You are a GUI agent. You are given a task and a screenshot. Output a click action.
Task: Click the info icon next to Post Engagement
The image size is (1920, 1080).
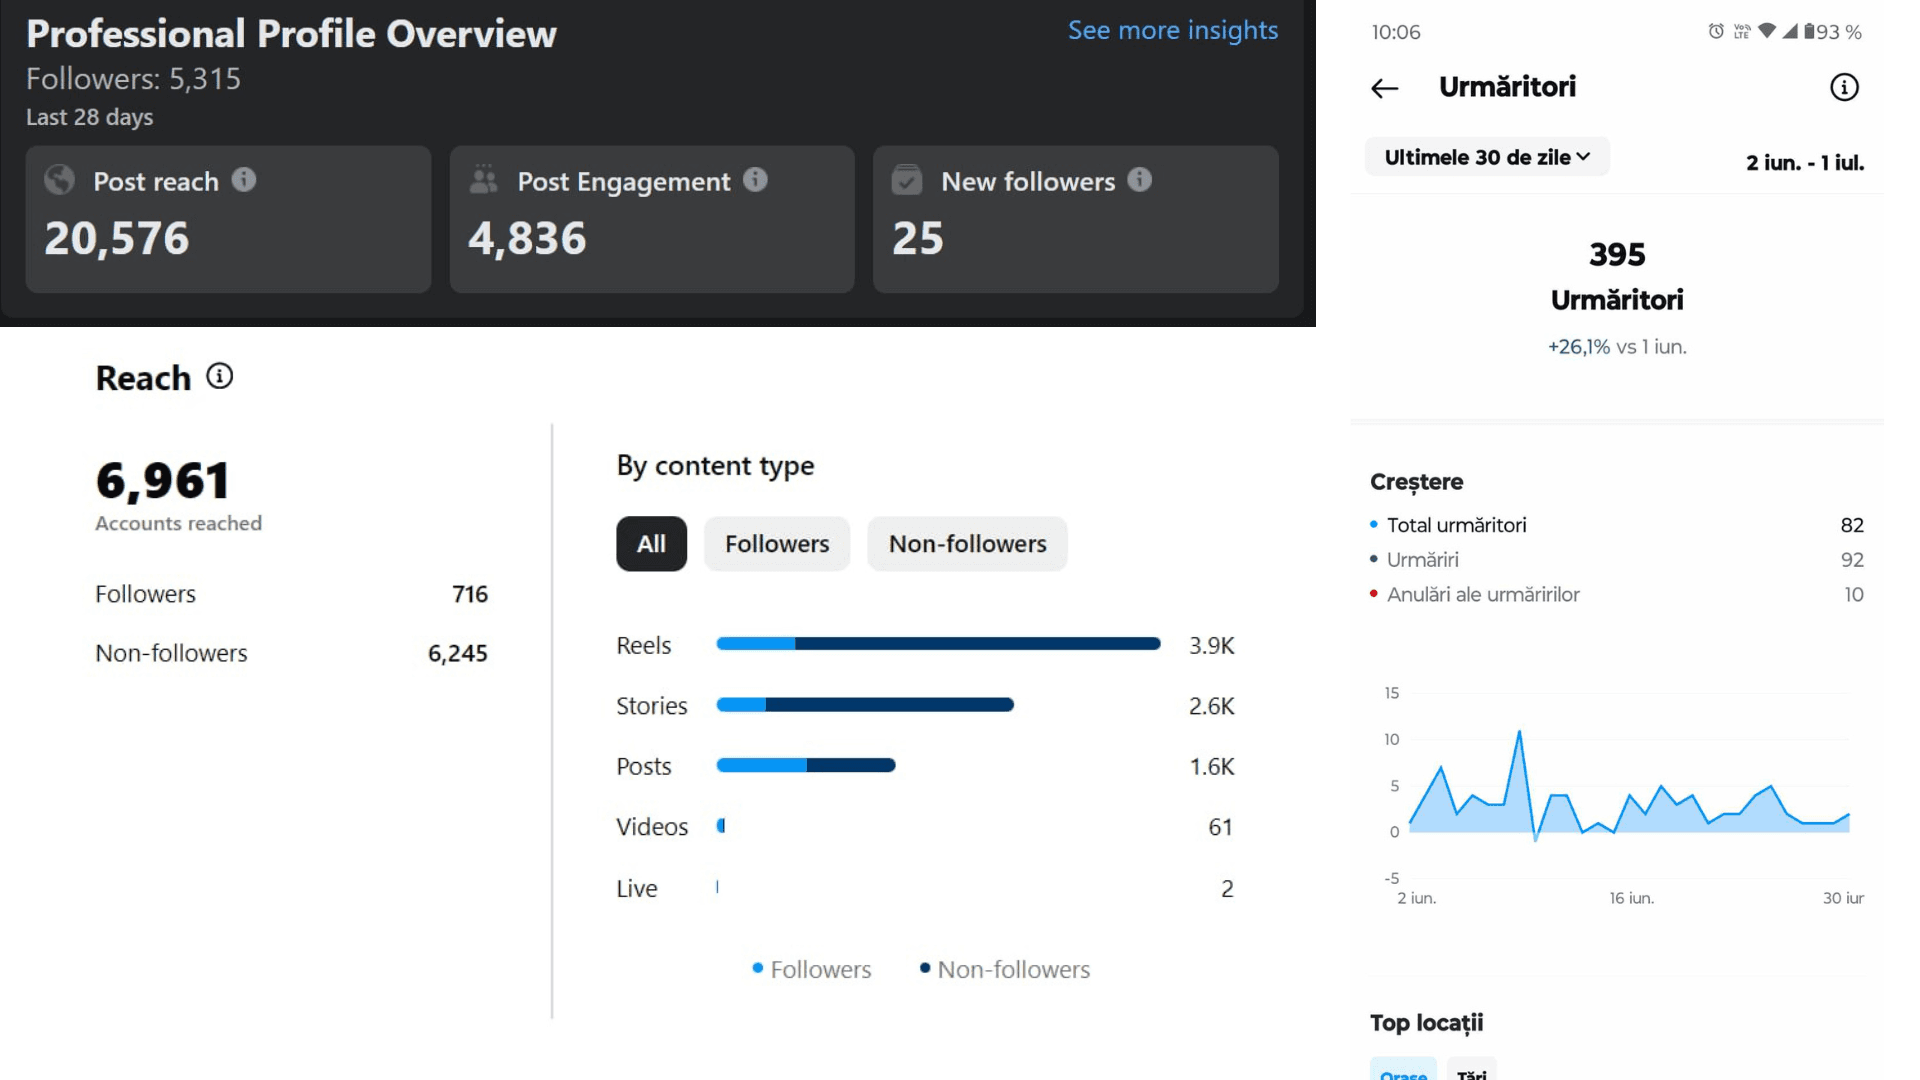pos(756,180)
